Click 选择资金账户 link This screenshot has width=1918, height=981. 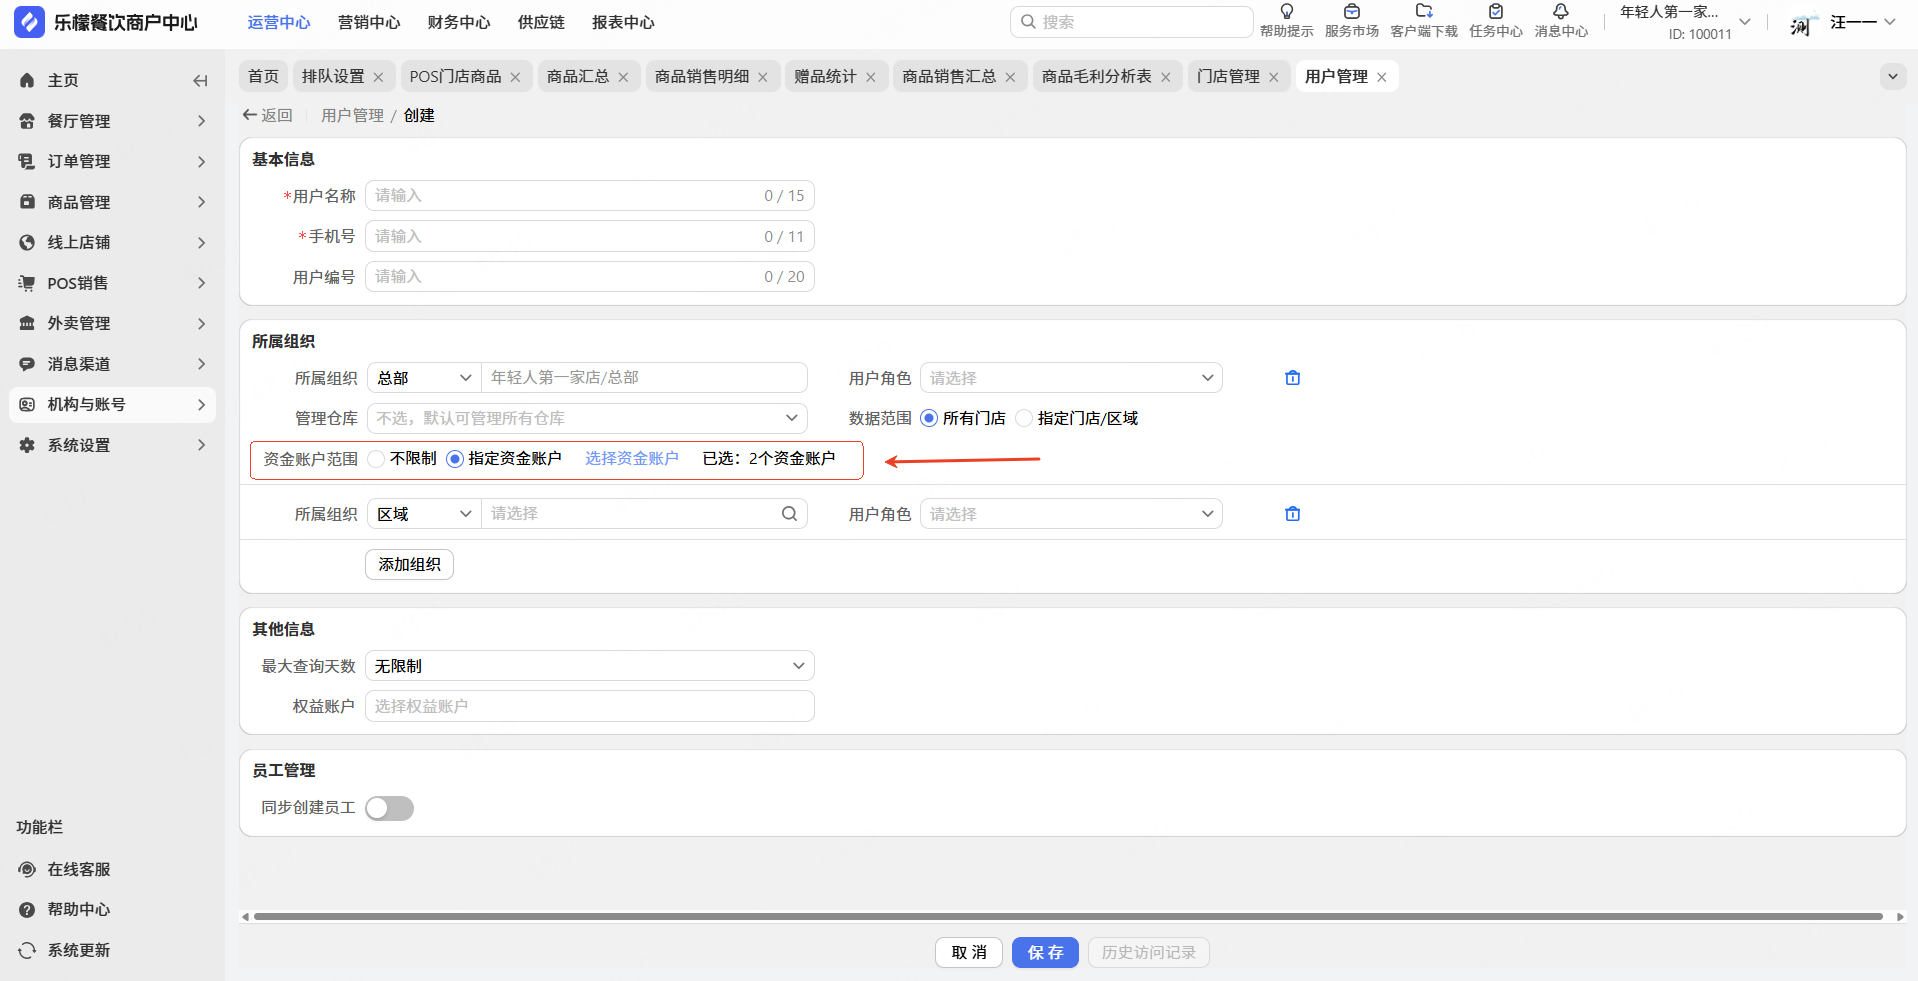632,459
